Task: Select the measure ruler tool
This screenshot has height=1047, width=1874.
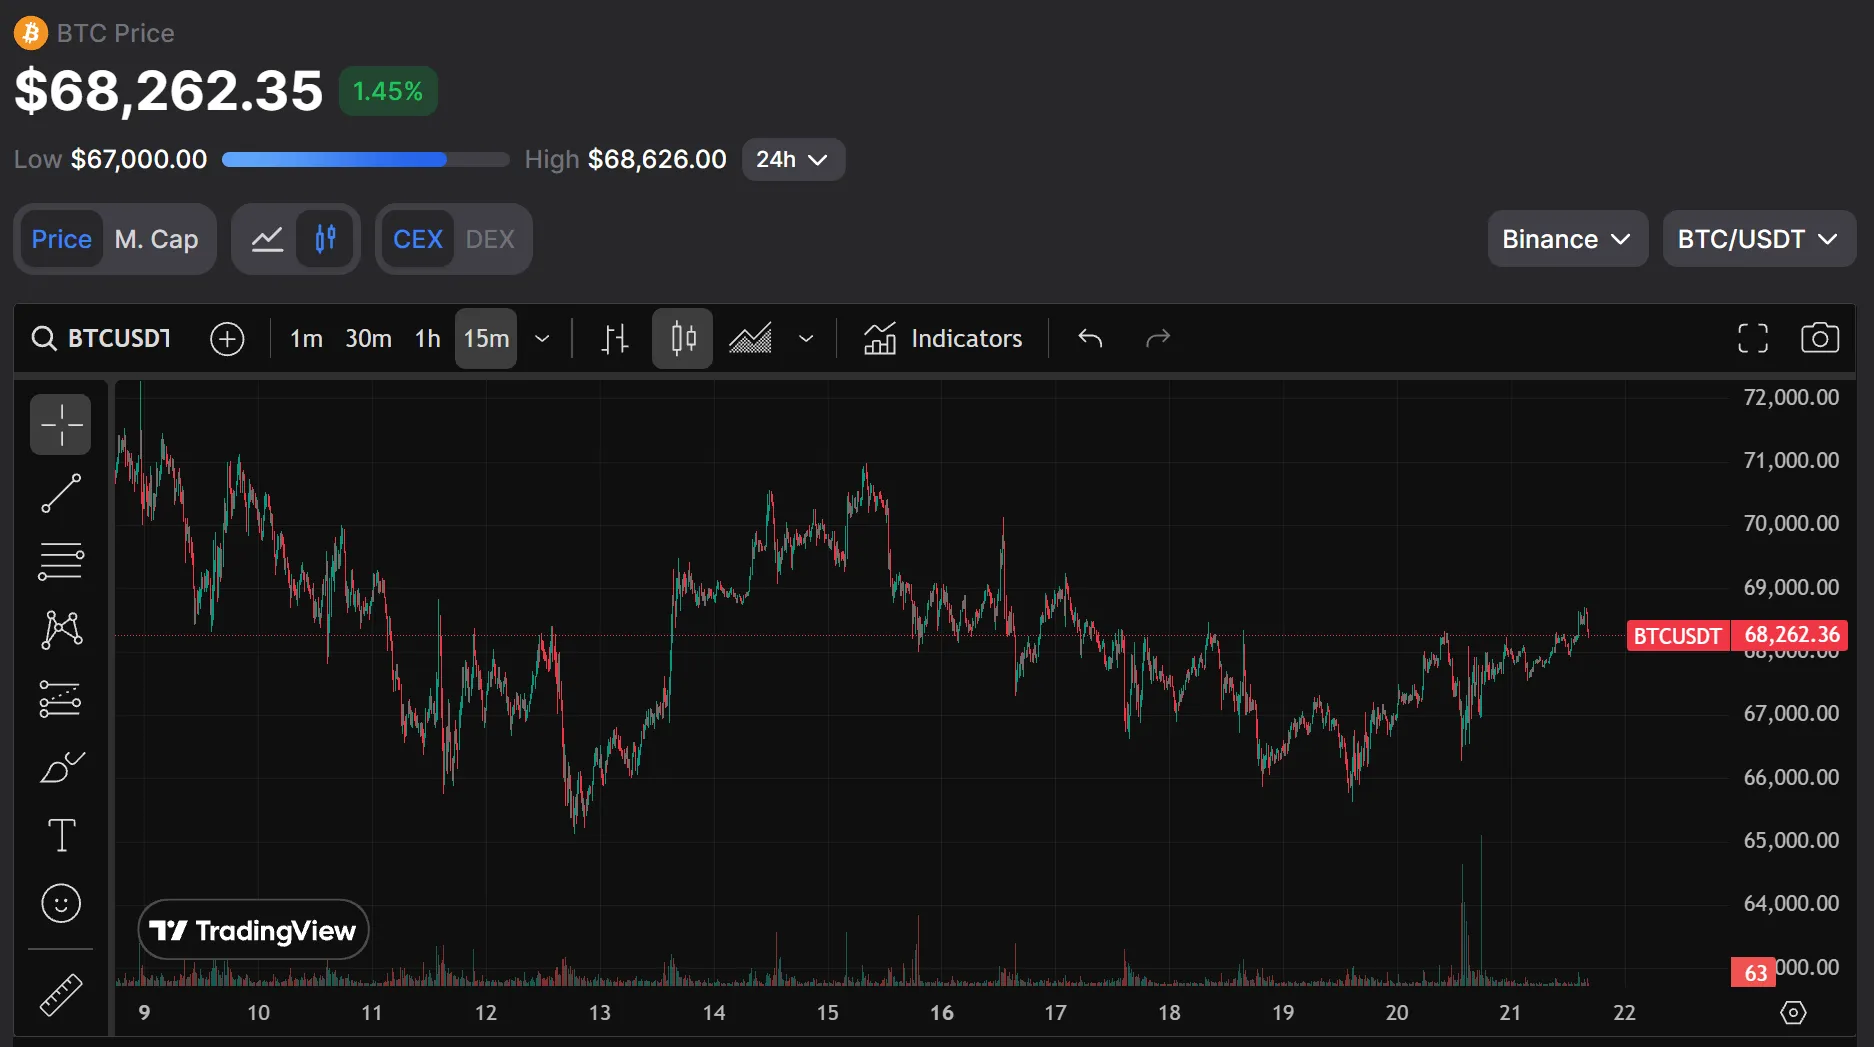Action: pos(60,994)
